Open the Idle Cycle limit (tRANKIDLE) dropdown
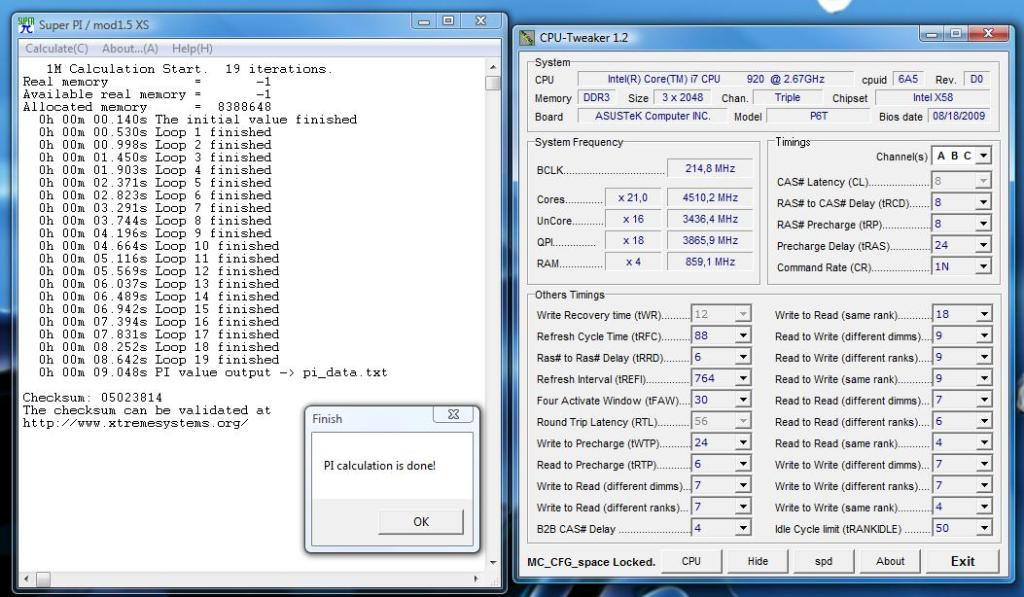 (984, 528)
